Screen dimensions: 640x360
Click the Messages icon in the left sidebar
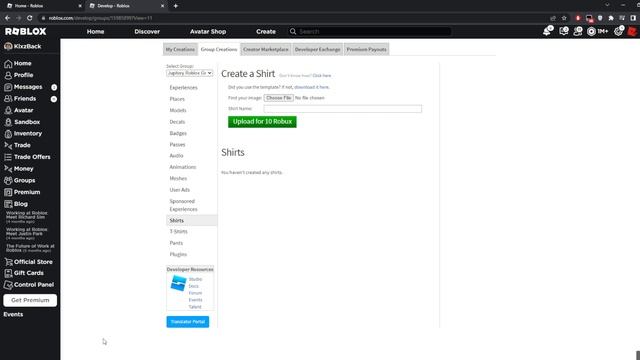(8, 87)
